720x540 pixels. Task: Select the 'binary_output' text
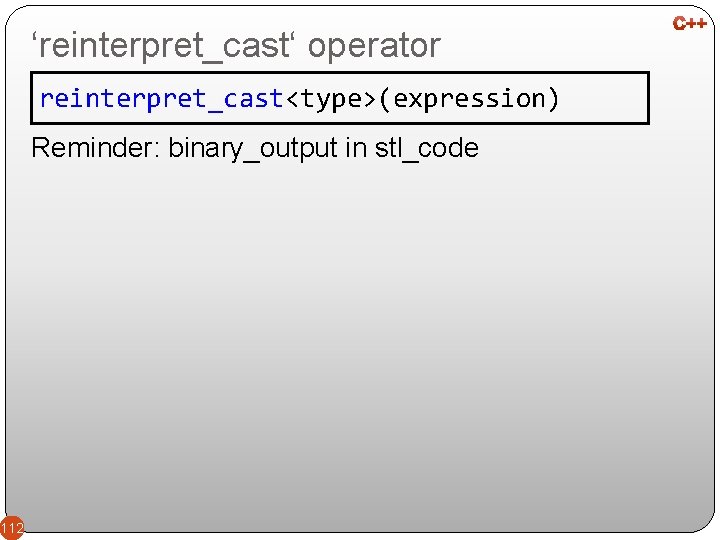pyautogui.click(x=253, y=148)
